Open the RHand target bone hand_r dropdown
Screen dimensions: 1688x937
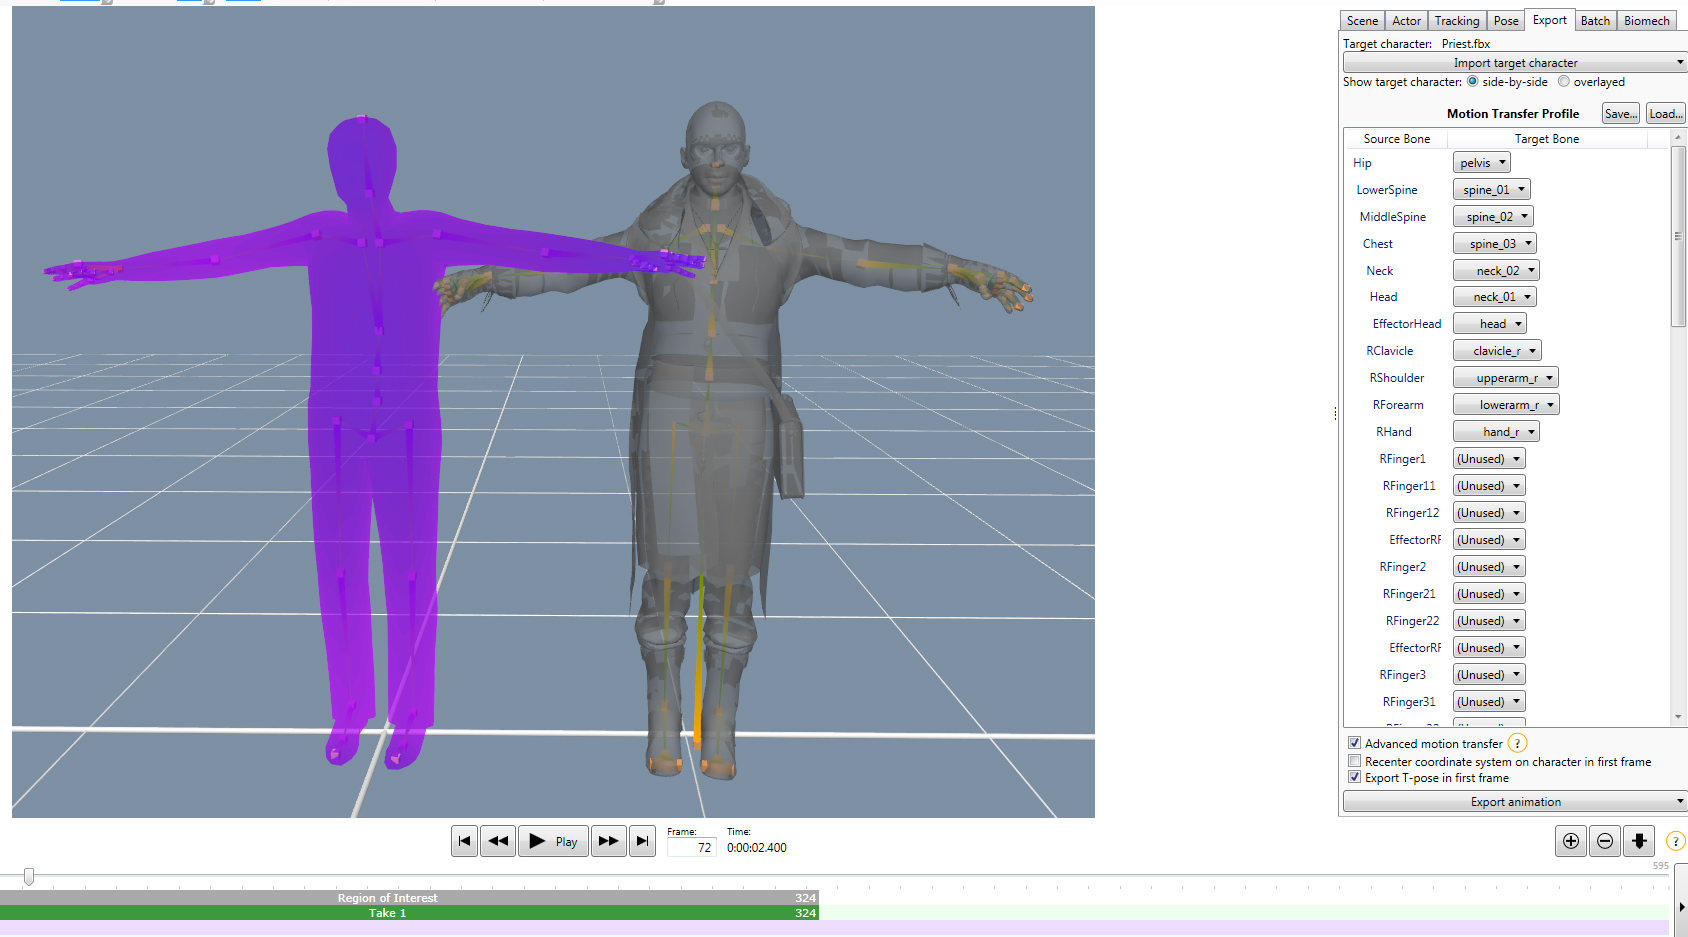(1496, 432)
